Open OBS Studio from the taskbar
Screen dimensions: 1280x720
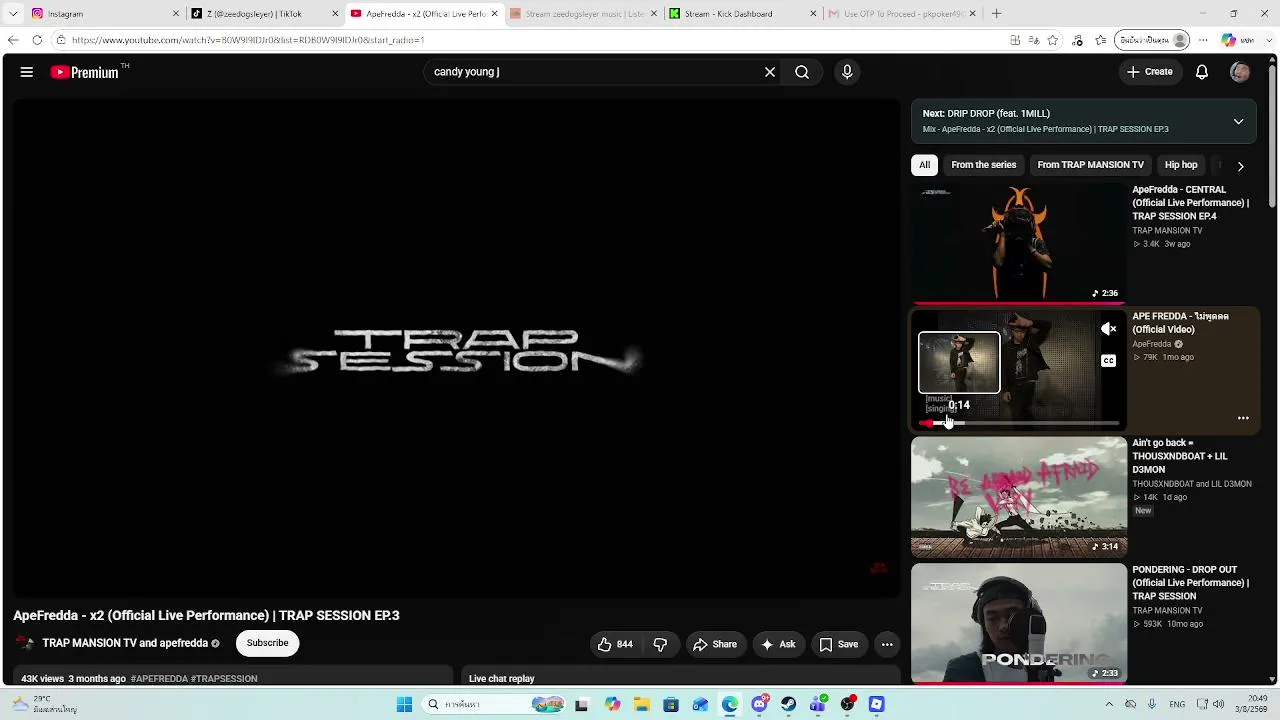point(848,705)
